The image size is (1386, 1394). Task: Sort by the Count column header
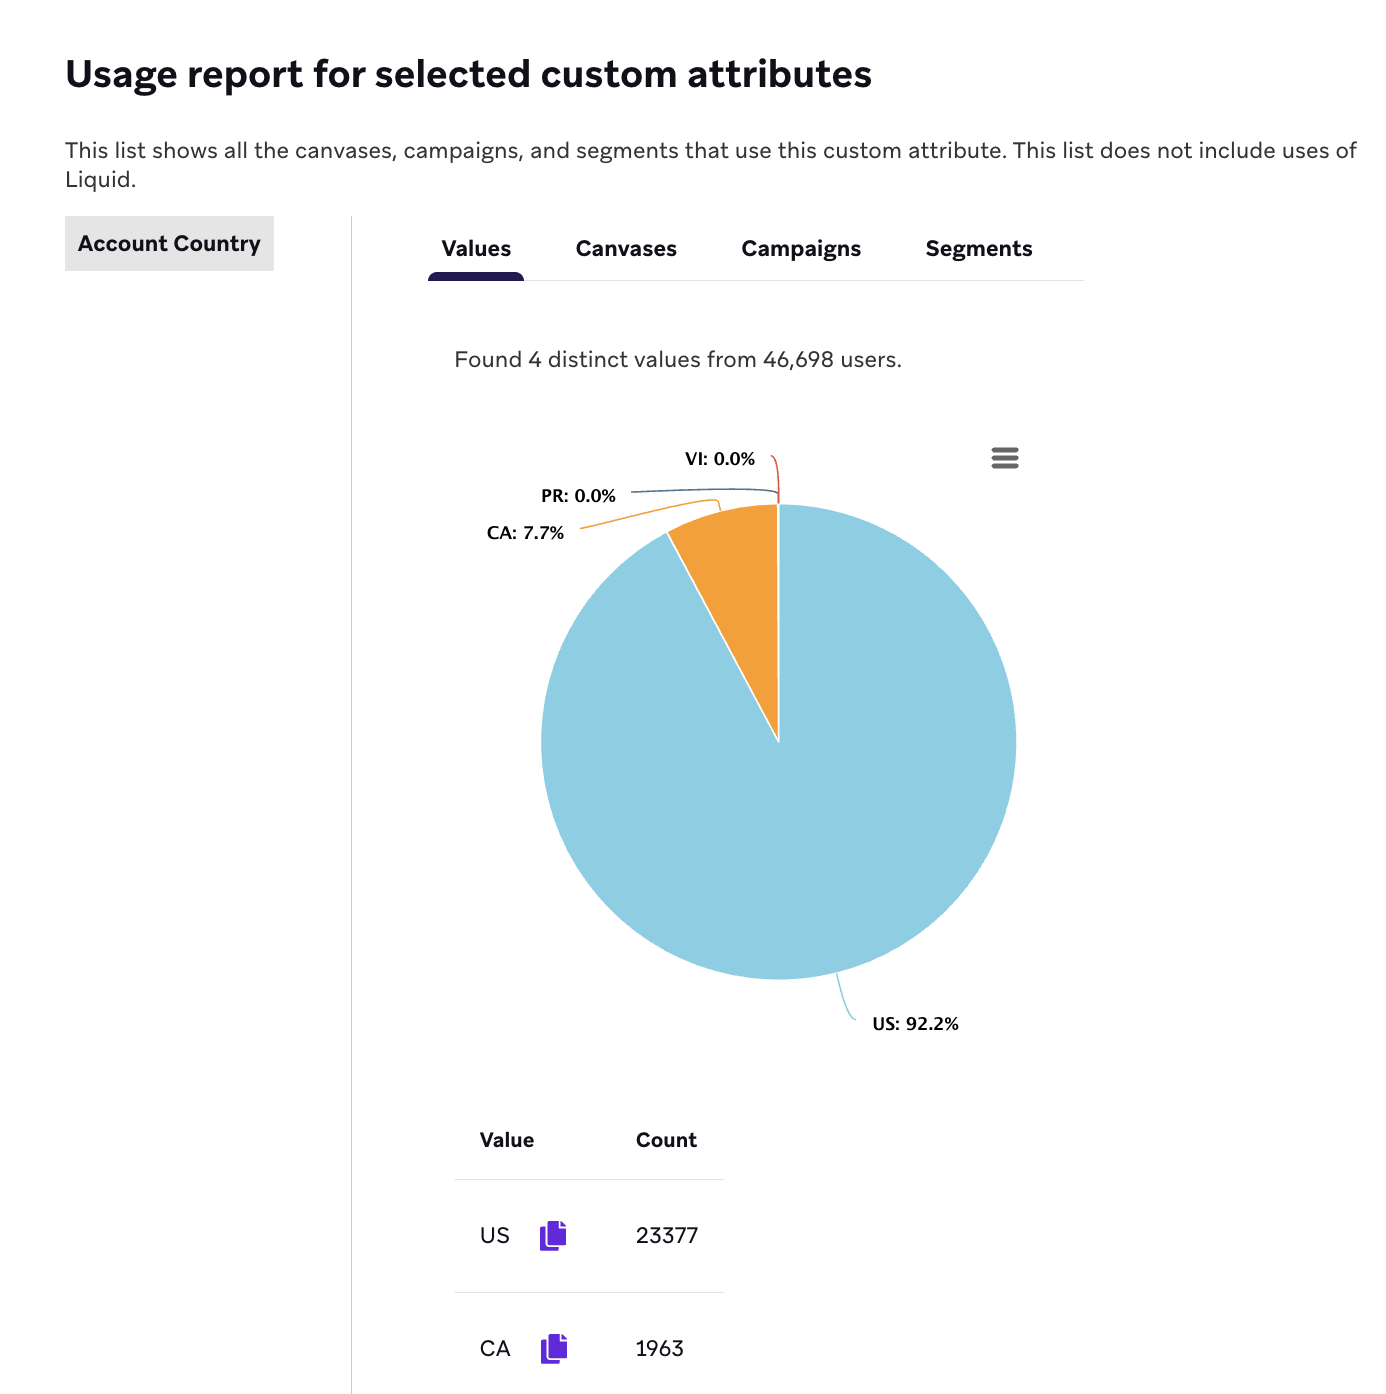click(666, 1139)
